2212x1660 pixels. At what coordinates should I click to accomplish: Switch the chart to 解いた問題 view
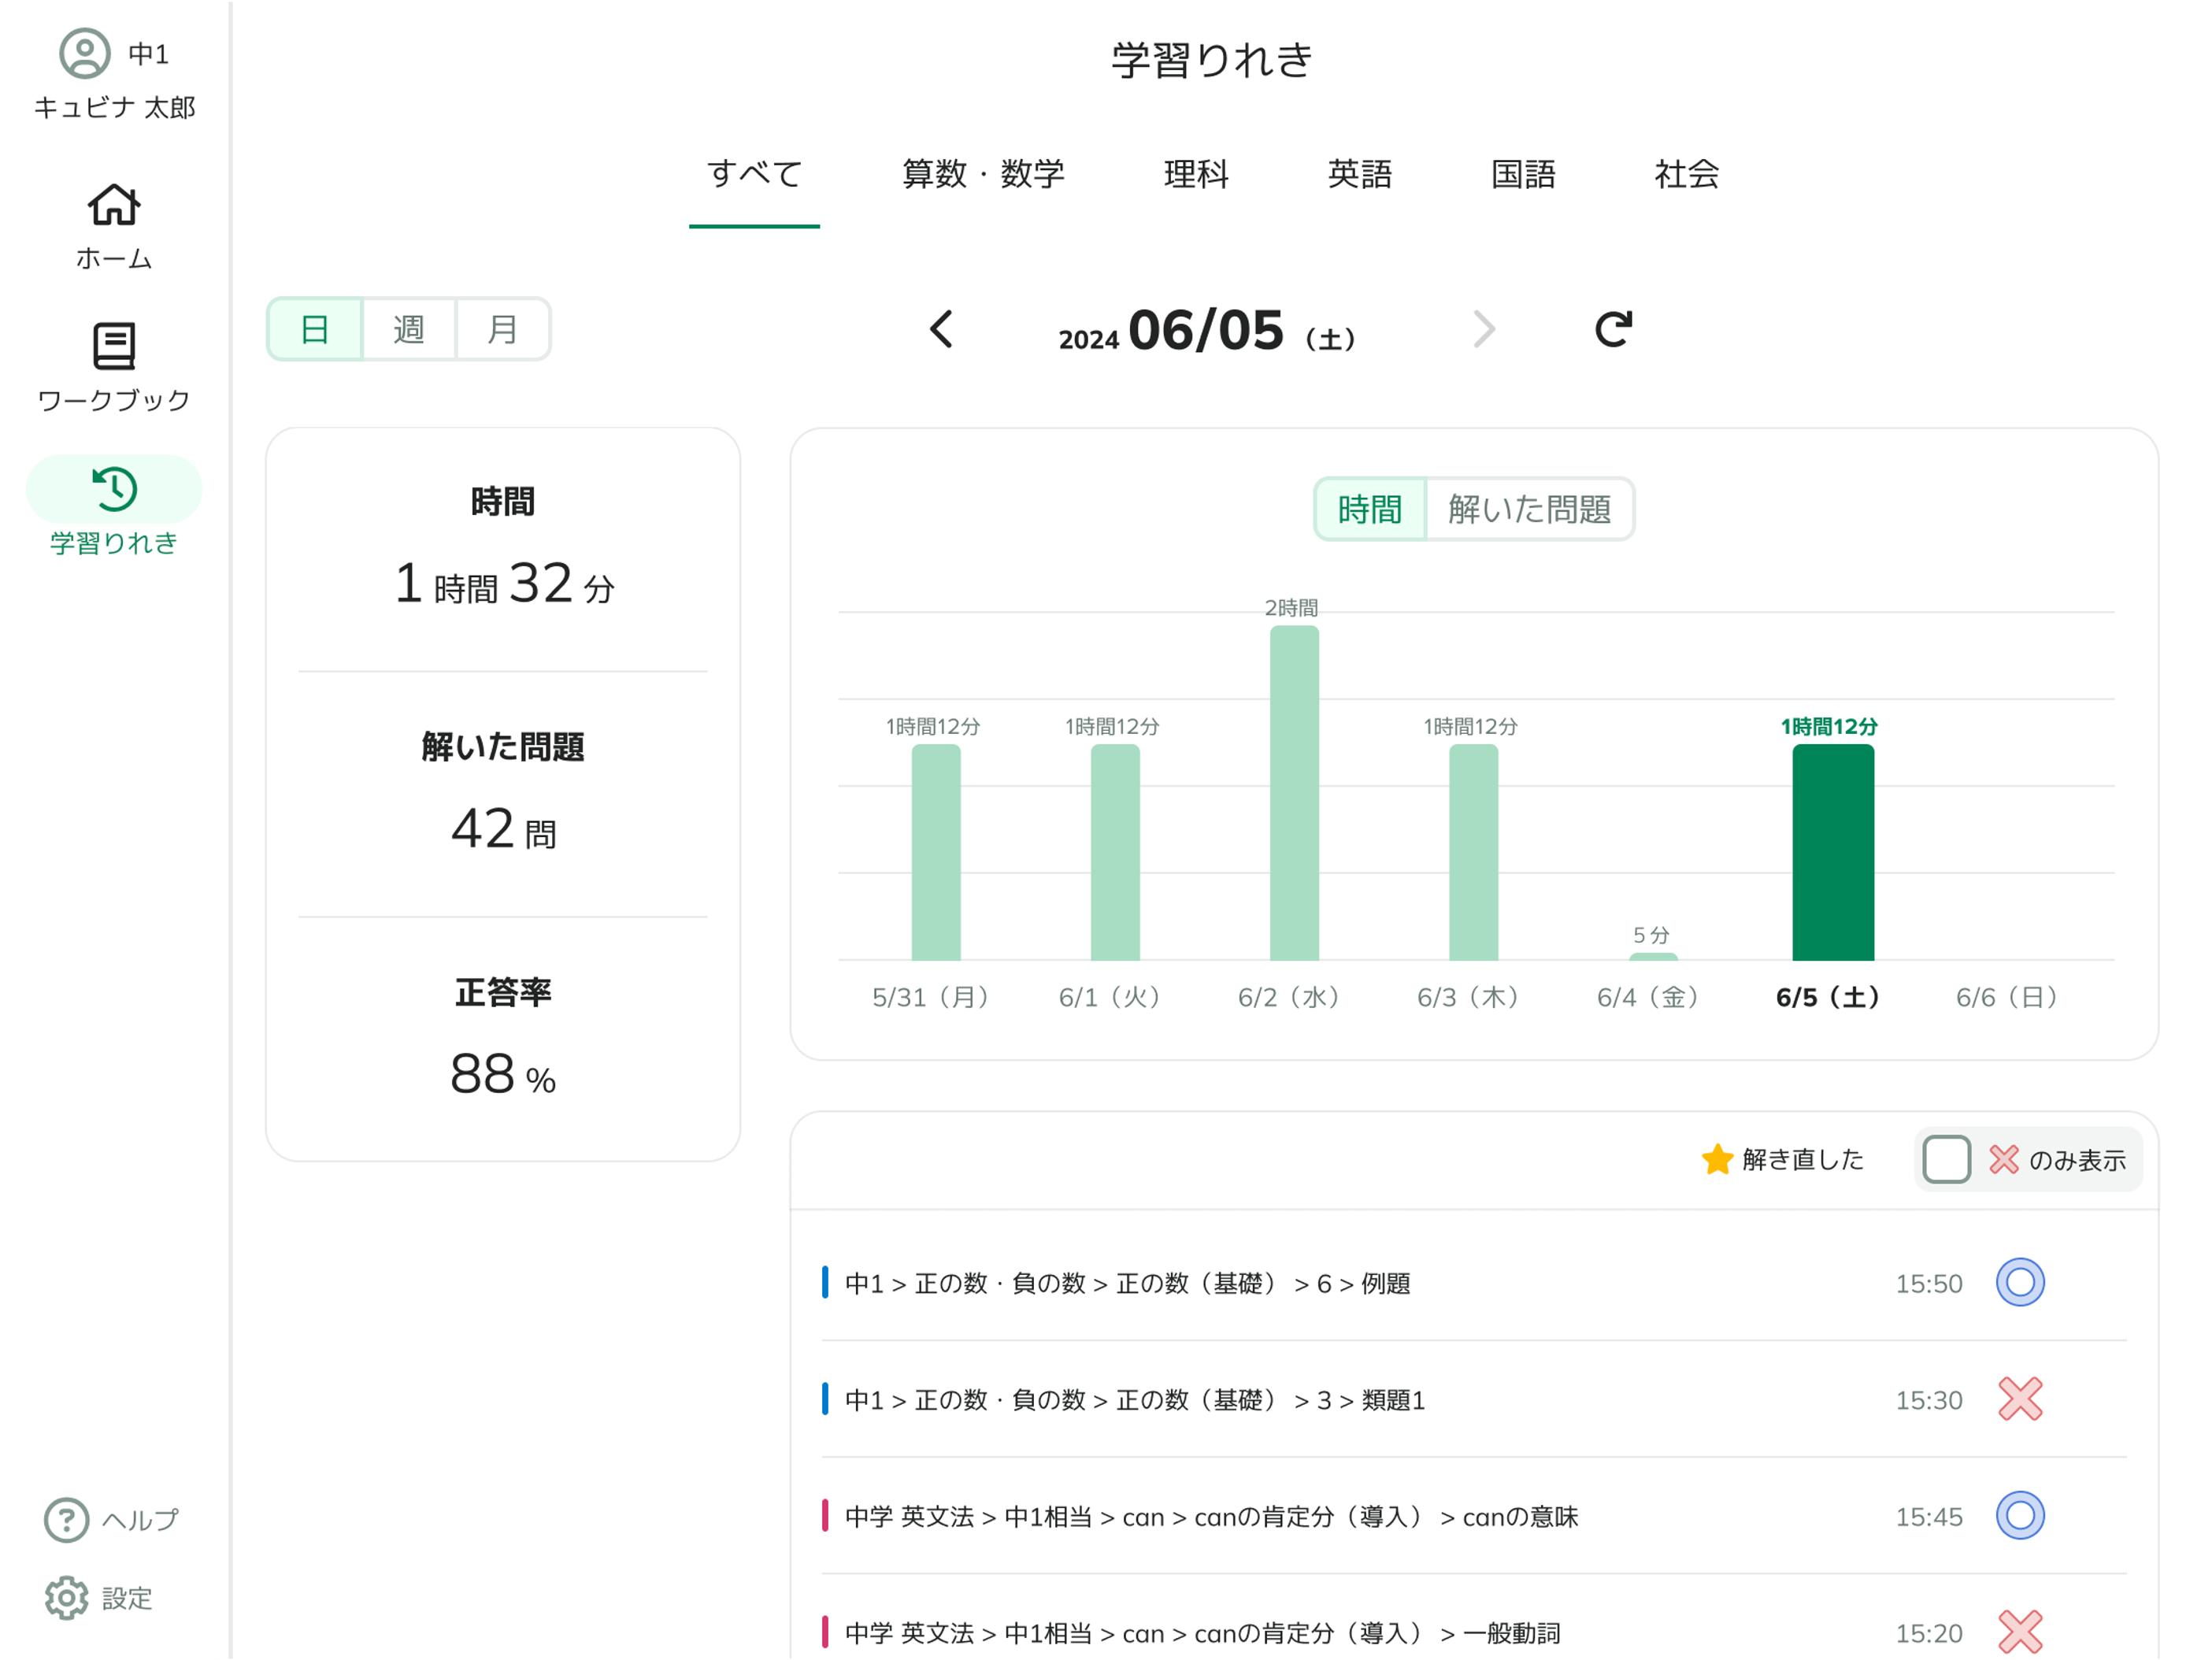(1529, 510)
